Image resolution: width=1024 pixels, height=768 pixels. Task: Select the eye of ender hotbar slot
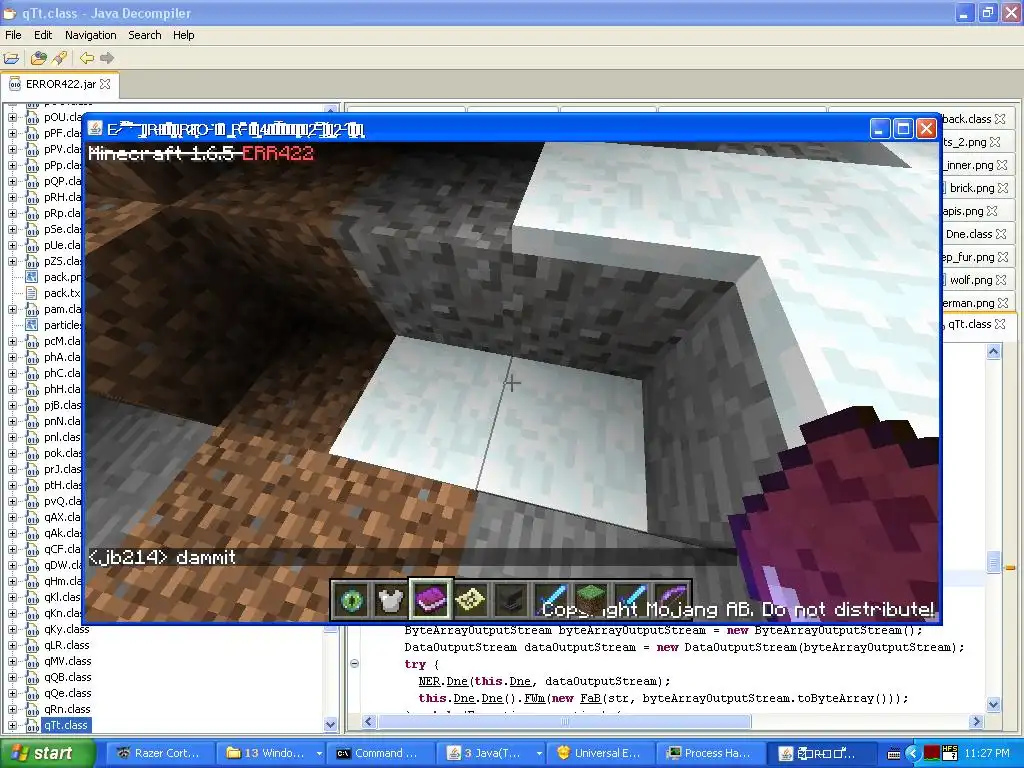(352, 600)
